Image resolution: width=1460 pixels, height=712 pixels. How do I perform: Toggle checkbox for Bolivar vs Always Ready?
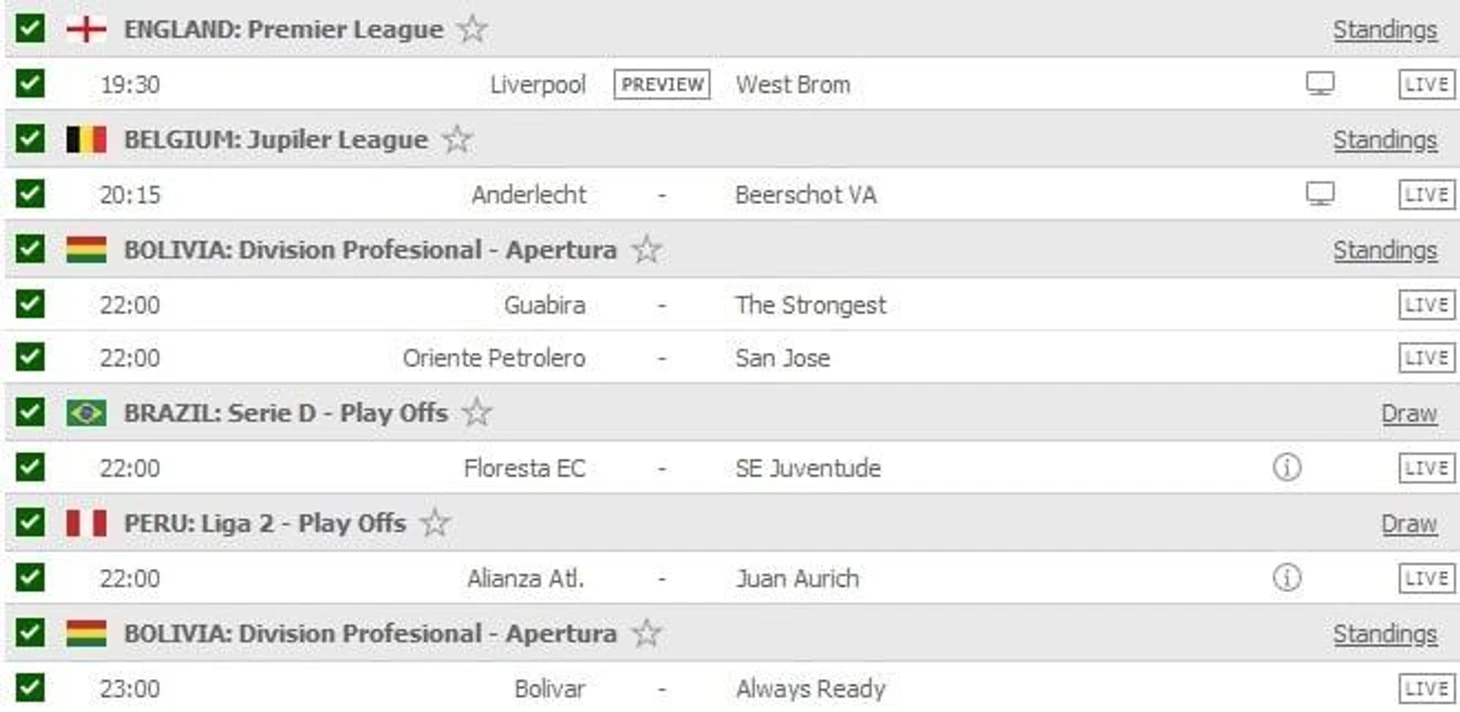[x=30, y=687]
